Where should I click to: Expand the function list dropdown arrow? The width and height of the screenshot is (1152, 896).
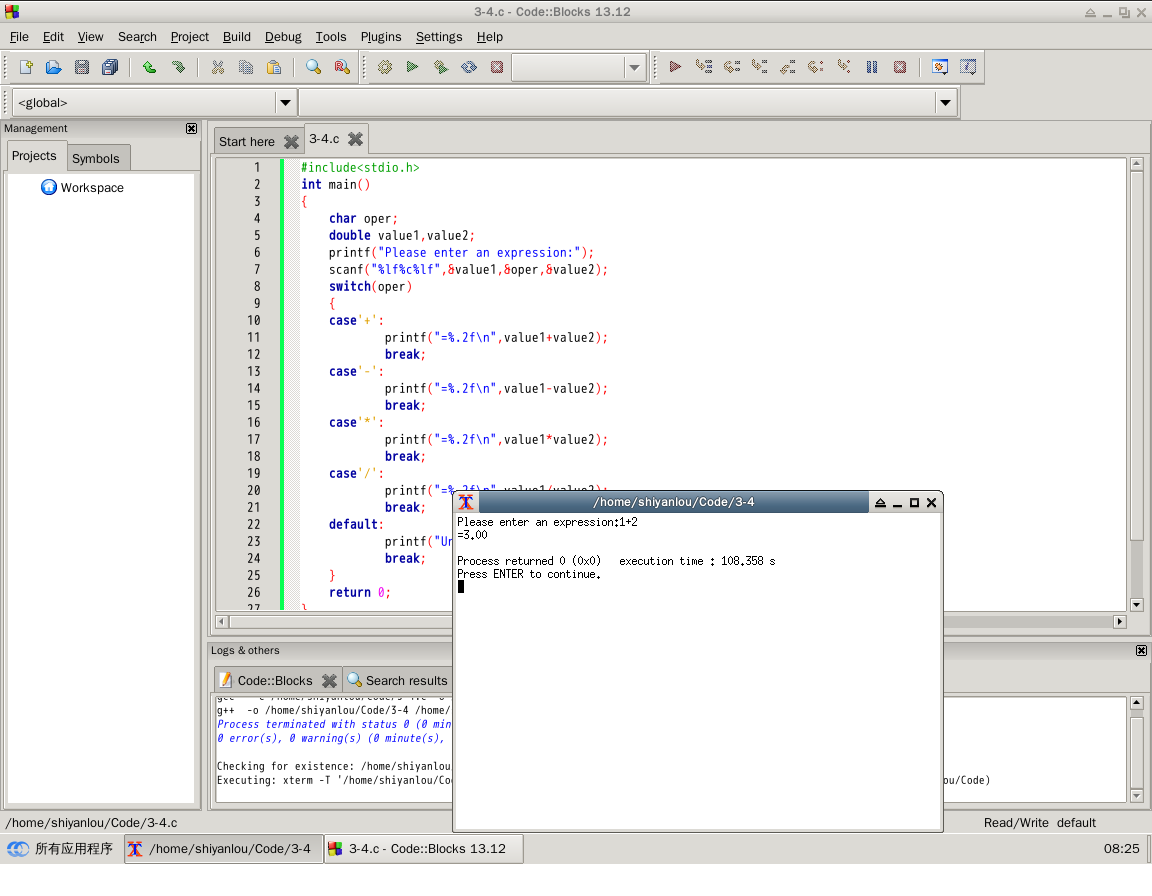(945, 102)
